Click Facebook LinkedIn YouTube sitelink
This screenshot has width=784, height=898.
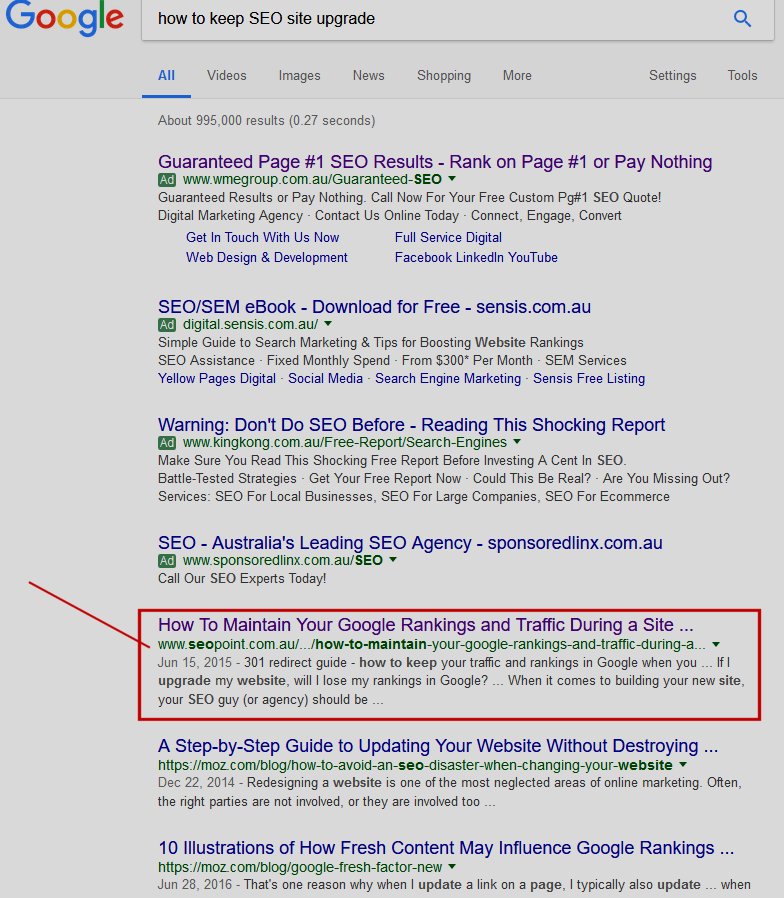pos(476,257)
